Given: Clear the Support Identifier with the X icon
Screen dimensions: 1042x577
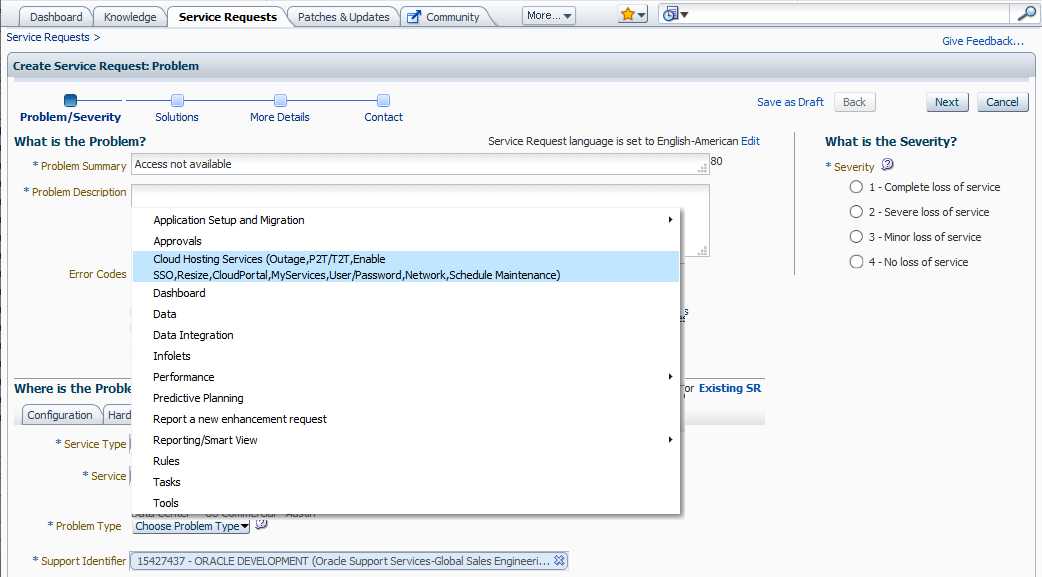Looking at the screenshot, I should tap(560, 561).
